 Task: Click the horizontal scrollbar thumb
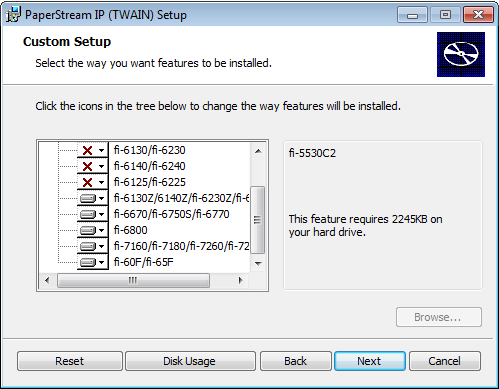point(133,280)
